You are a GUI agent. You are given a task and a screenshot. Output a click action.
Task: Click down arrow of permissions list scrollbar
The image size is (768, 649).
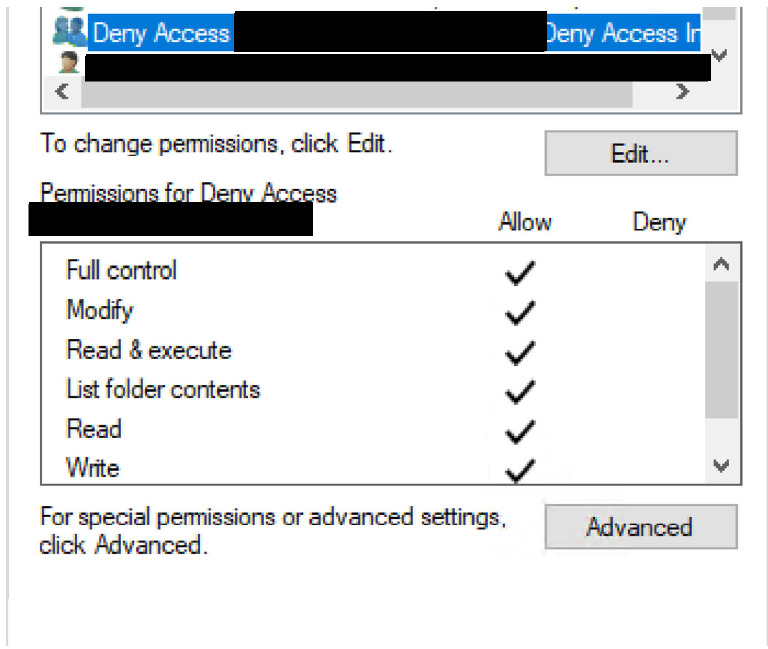coord(722,466)
